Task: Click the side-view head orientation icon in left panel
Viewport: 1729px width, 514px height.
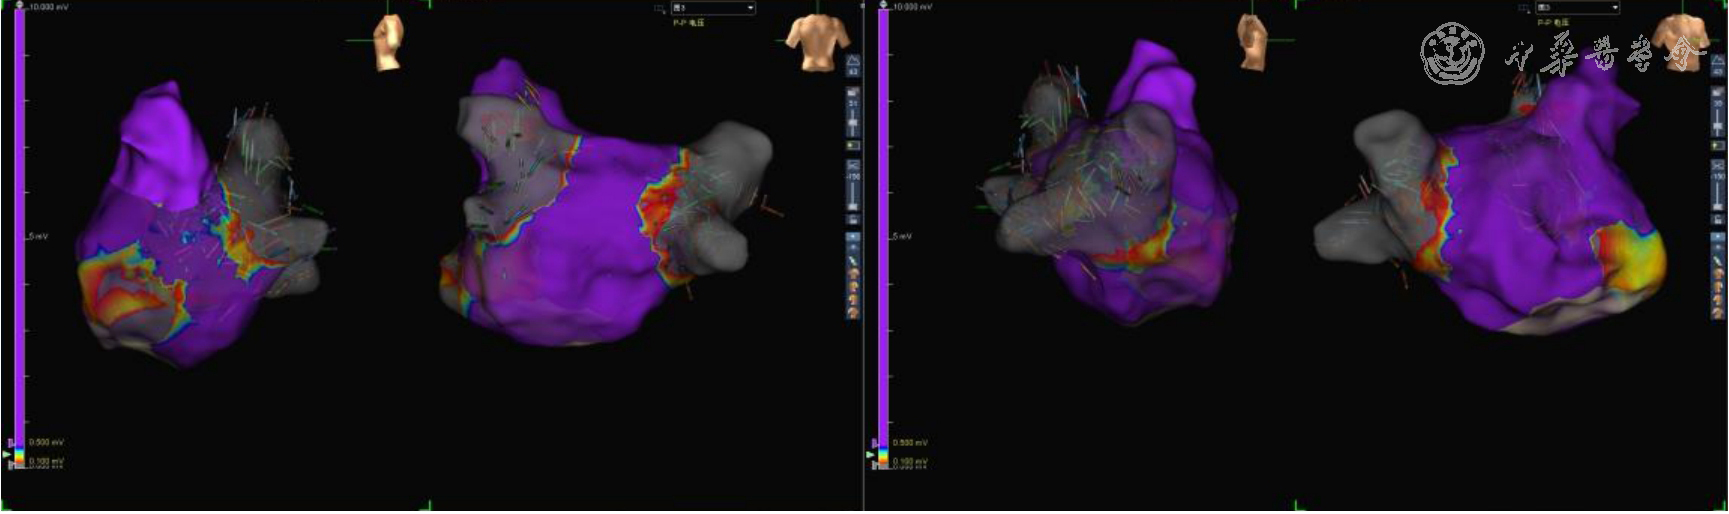Action: coord(388,43)
